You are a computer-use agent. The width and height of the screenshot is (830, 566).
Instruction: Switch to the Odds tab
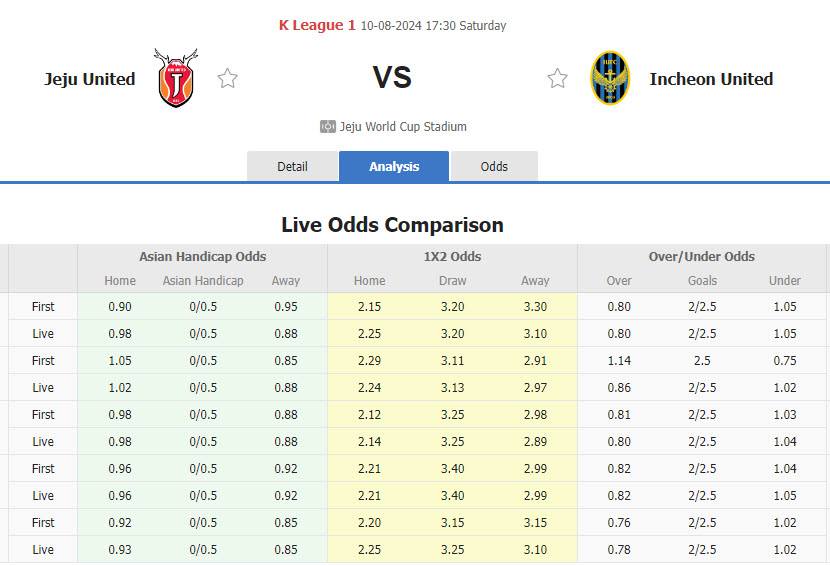point(494,167)
